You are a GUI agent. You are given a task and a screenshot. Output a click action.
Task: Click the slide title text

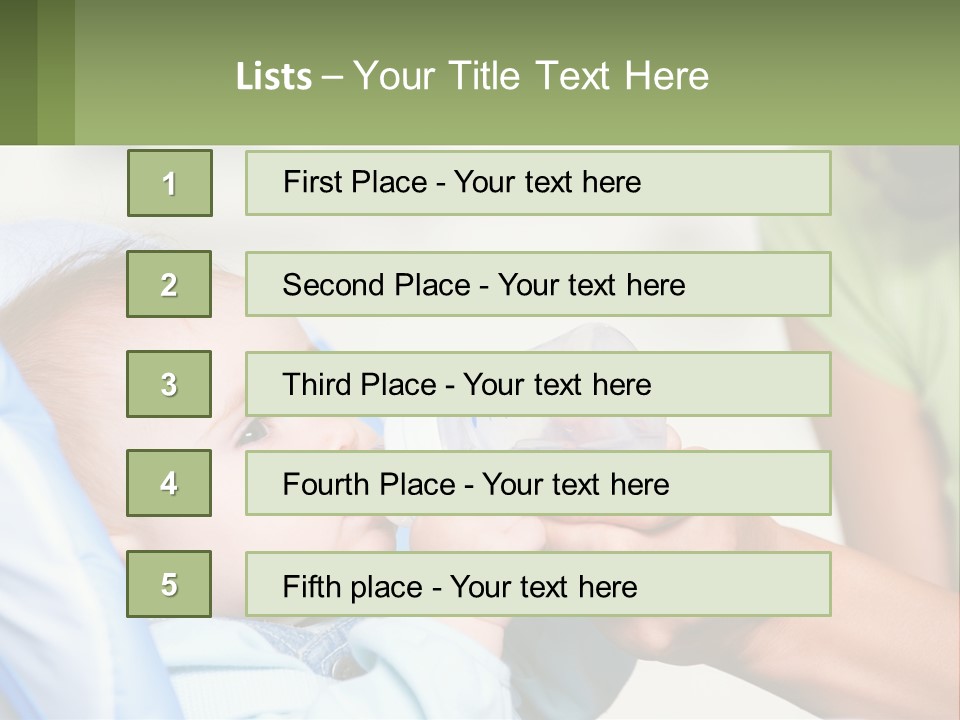472,76
